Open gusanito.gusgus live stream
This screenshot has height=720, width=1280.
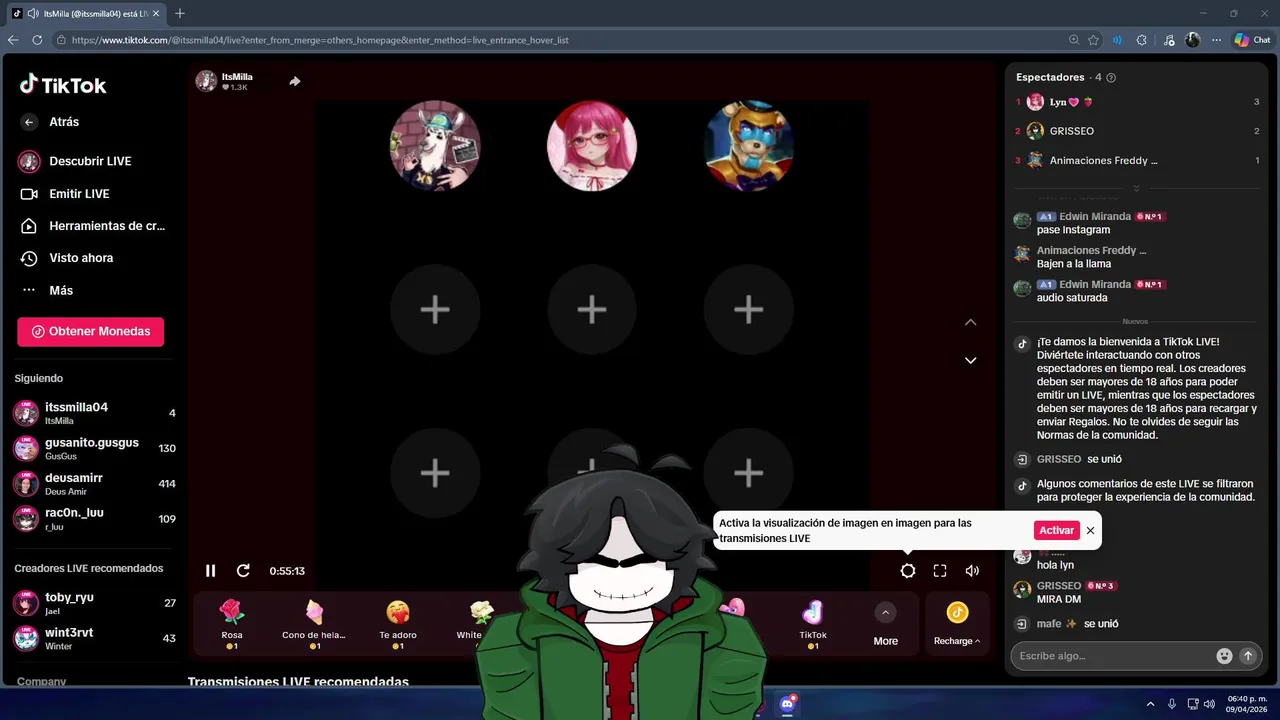coord(94,448)
